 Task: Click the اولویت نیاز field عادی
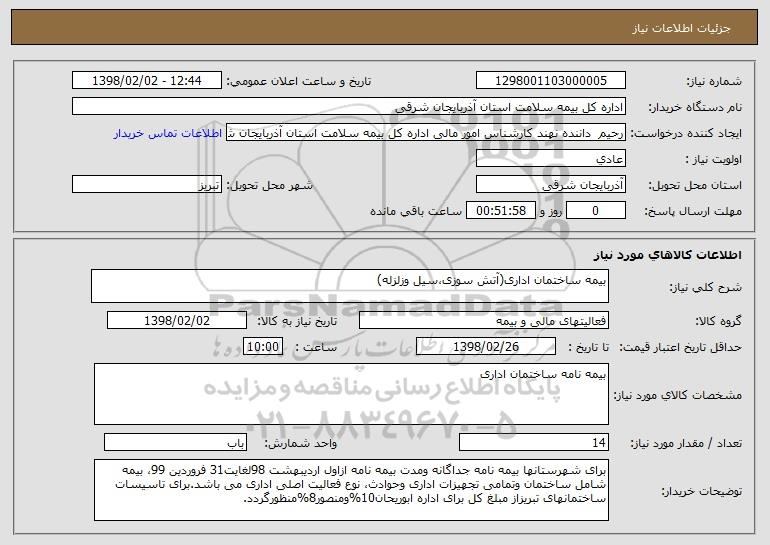(x=550, y=159)
